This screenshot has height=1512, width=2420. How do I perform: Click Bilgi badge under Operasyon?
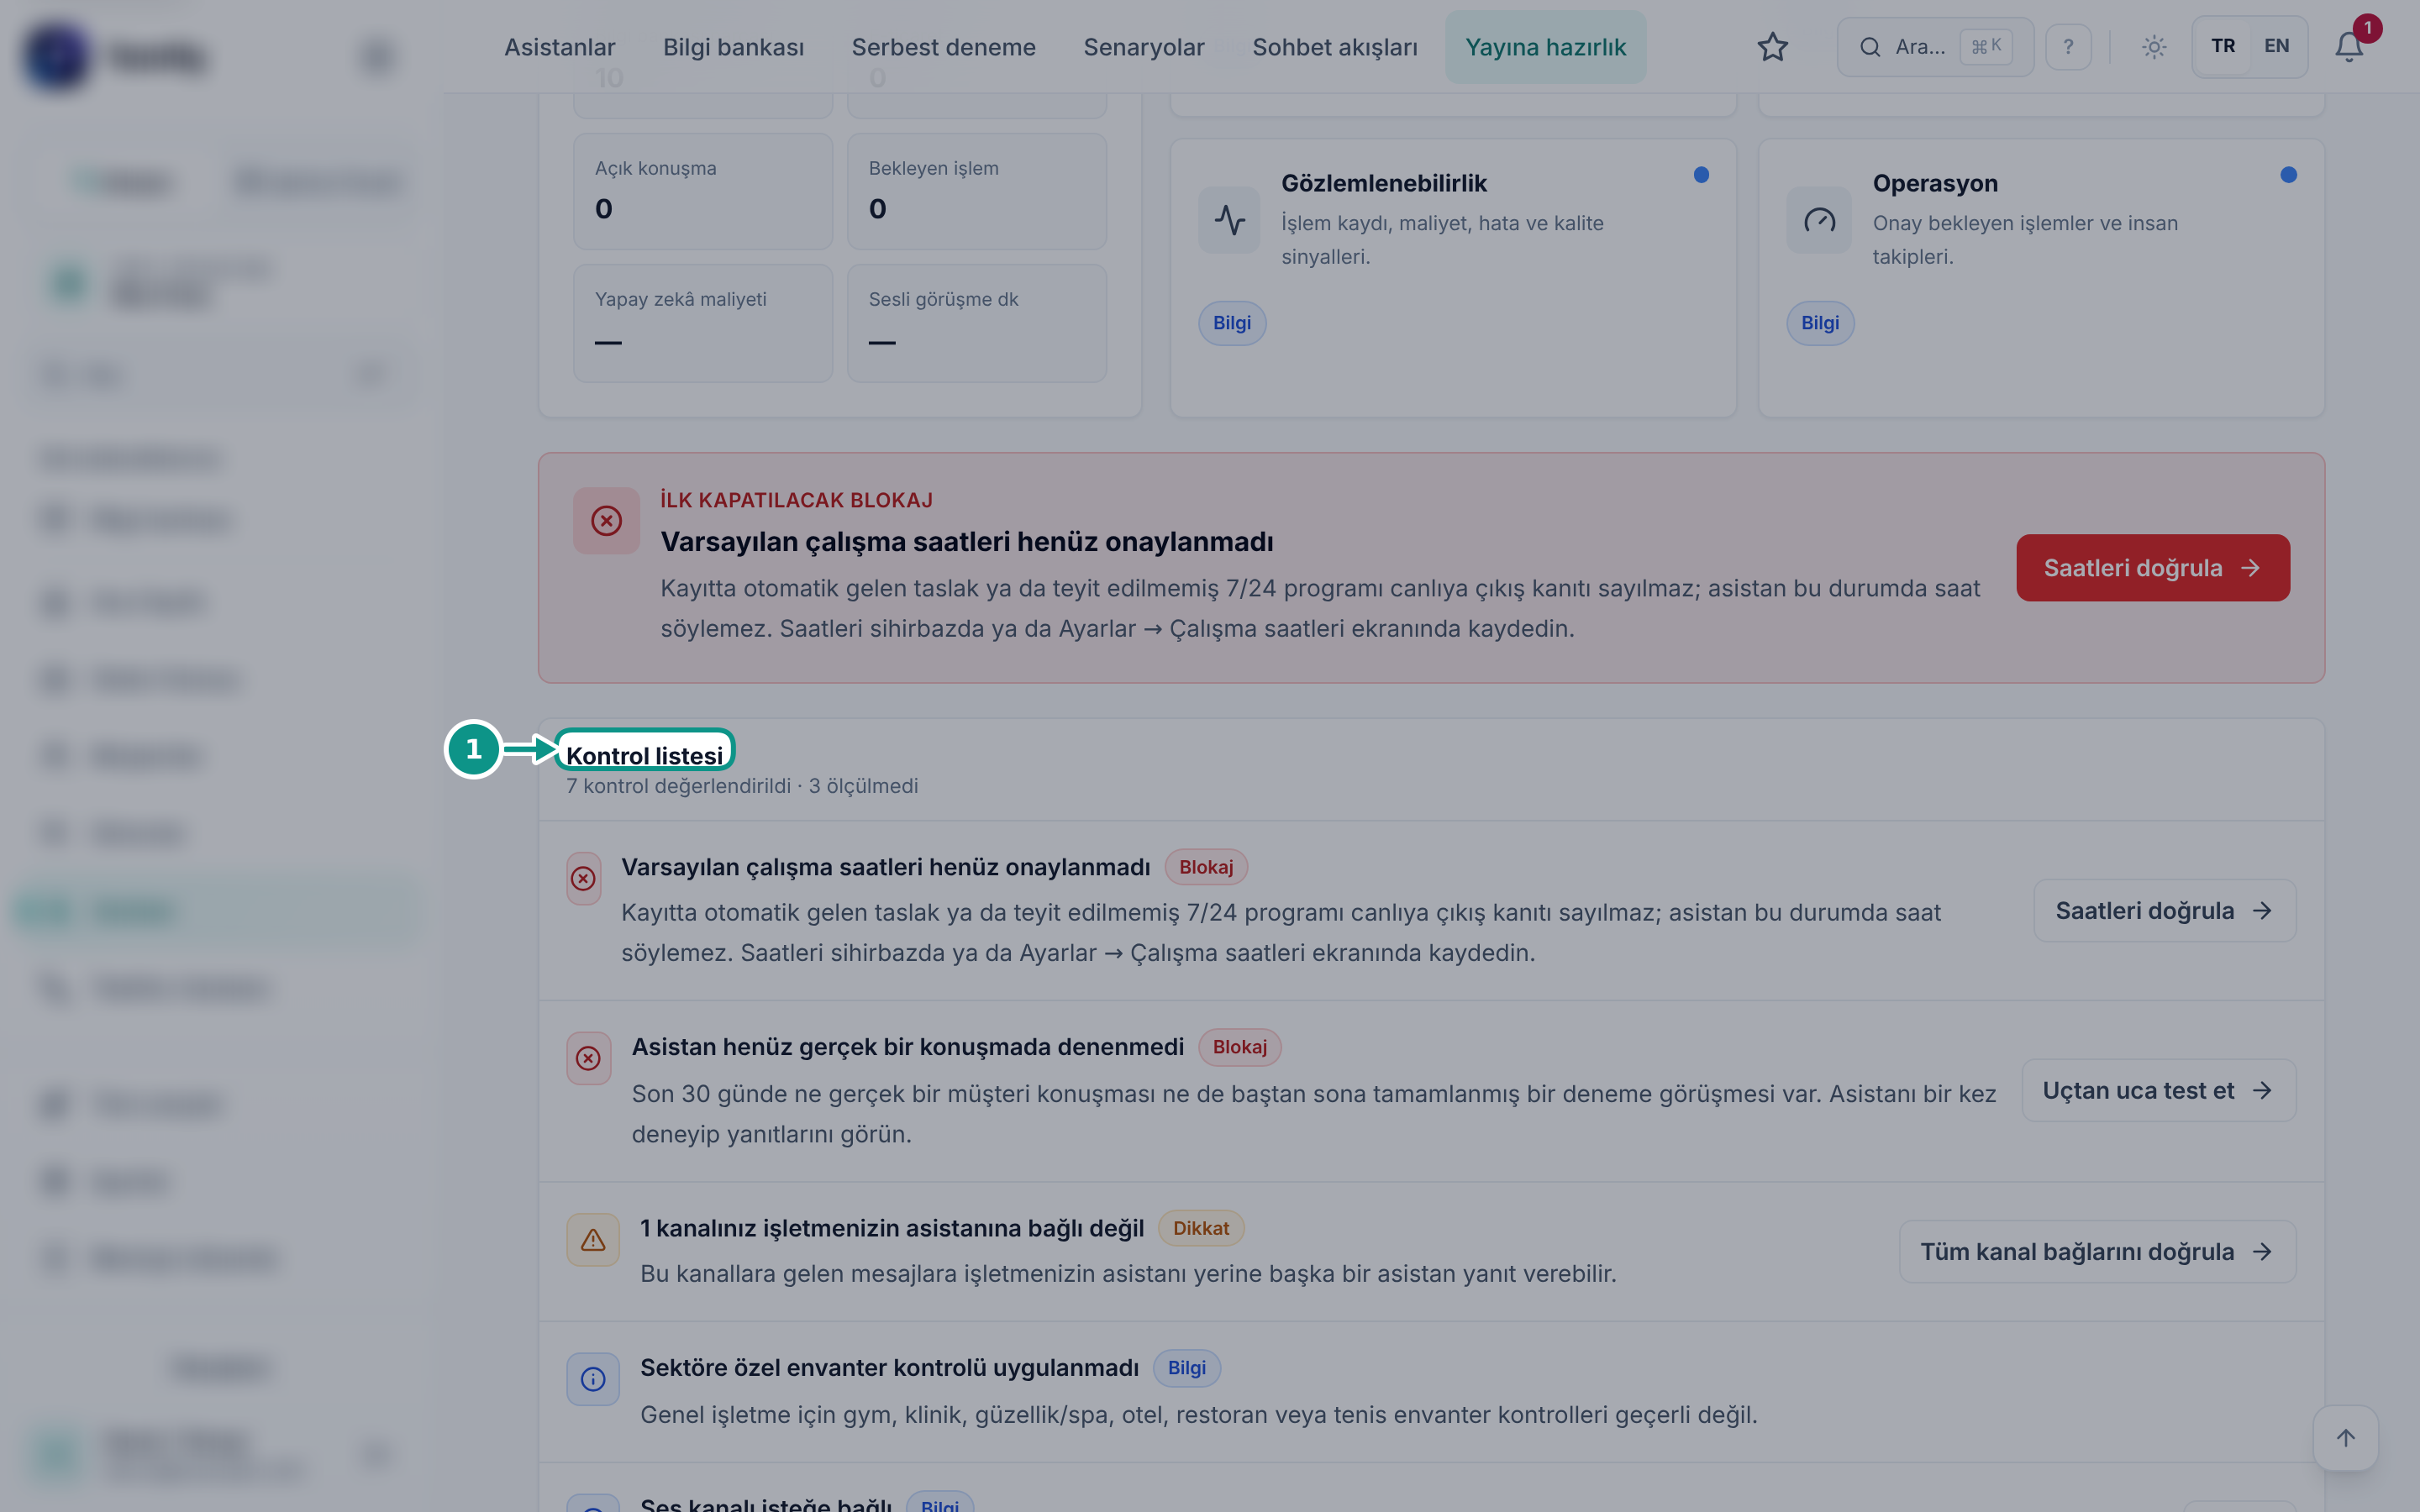[1819, 323]
